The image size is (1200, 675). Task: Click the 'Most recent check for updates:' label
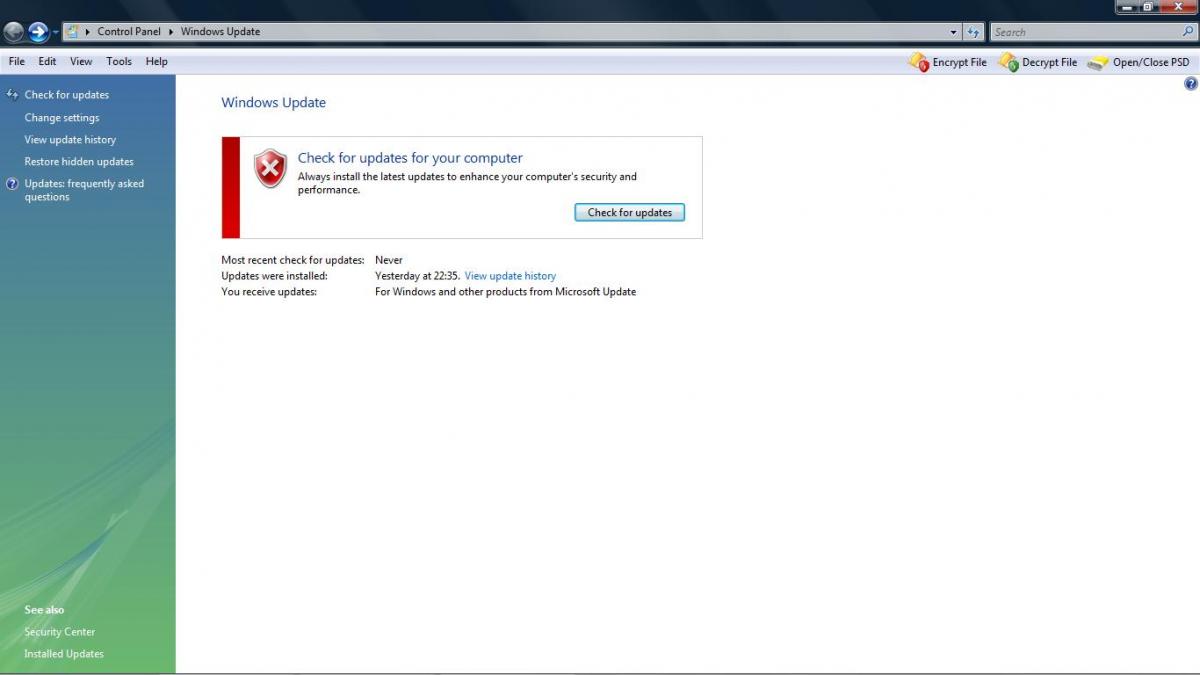[293, 260]
